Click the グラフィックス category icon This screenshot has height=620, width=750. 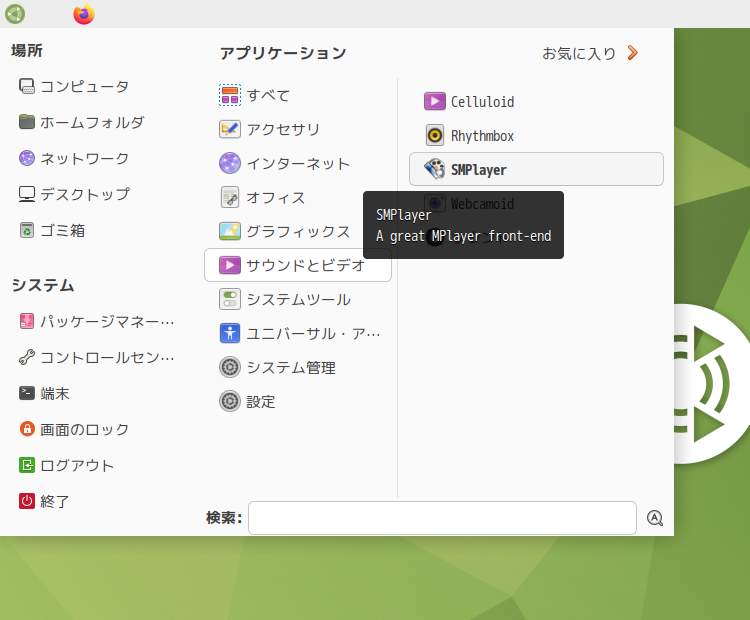pos(230,231)
